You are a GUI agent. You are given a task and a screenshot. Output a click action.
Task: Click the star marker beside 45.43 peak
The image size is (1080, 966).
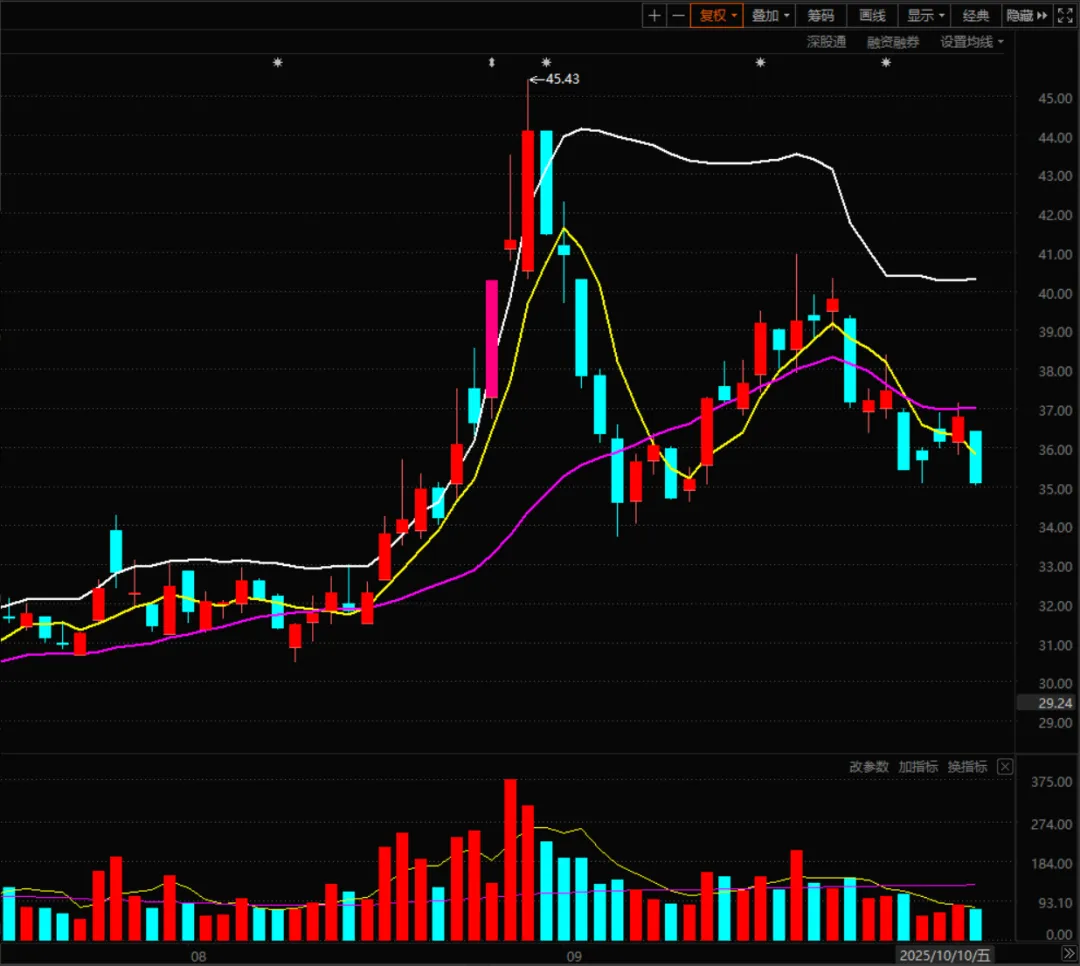pos(546,63)
